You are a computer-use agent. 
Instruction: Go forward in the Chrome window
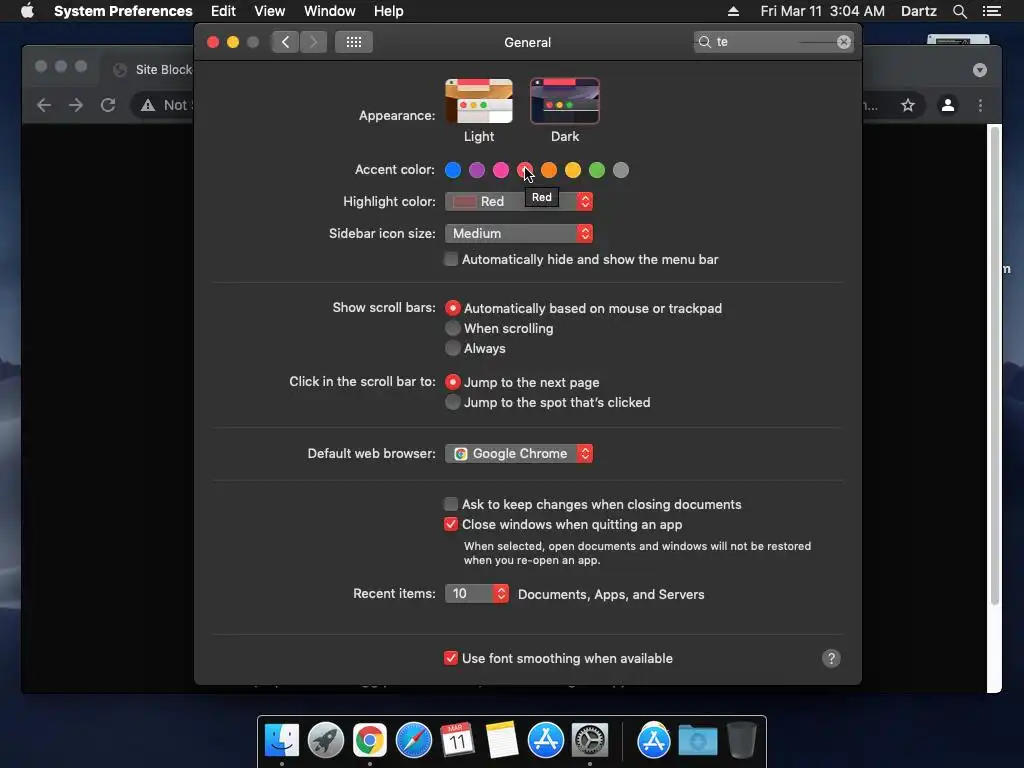coord(76,105)
